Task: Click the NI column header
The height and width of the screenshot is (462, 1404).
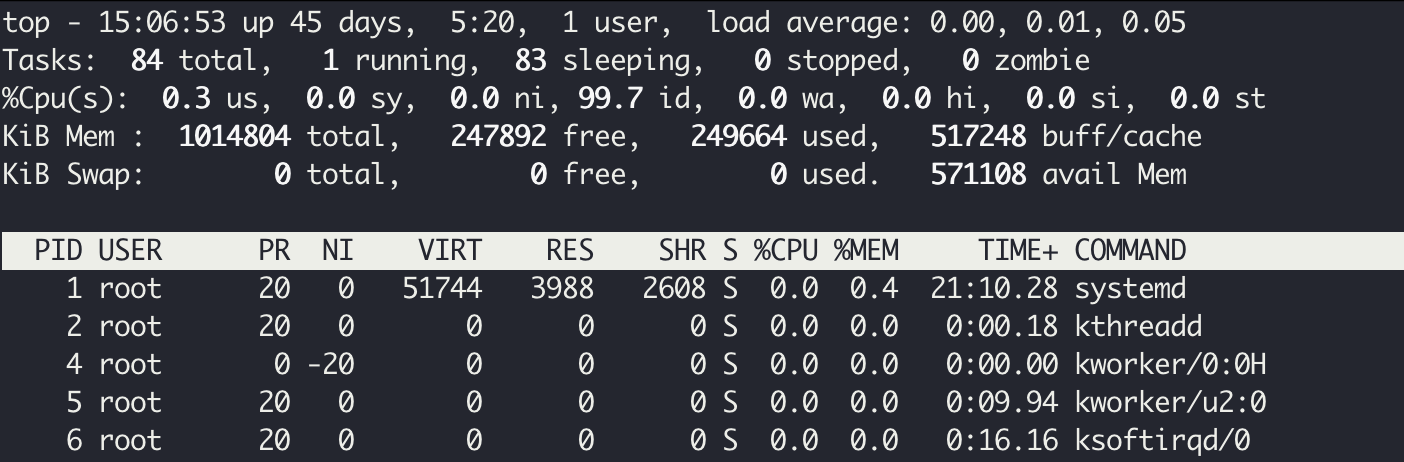Action: [x=337, y=250]
